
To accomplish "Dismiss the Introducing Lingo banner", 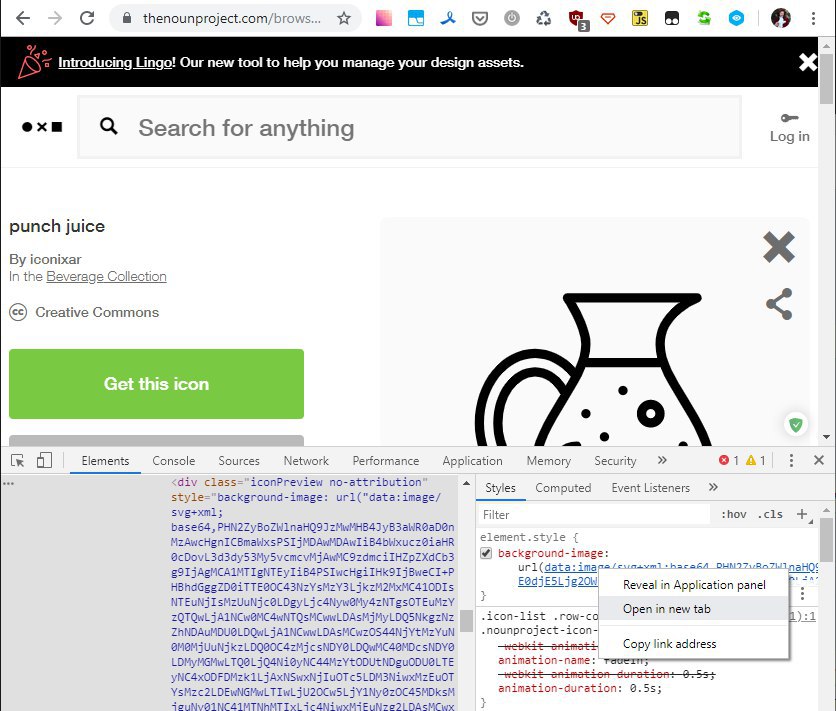I will [808, 62].
